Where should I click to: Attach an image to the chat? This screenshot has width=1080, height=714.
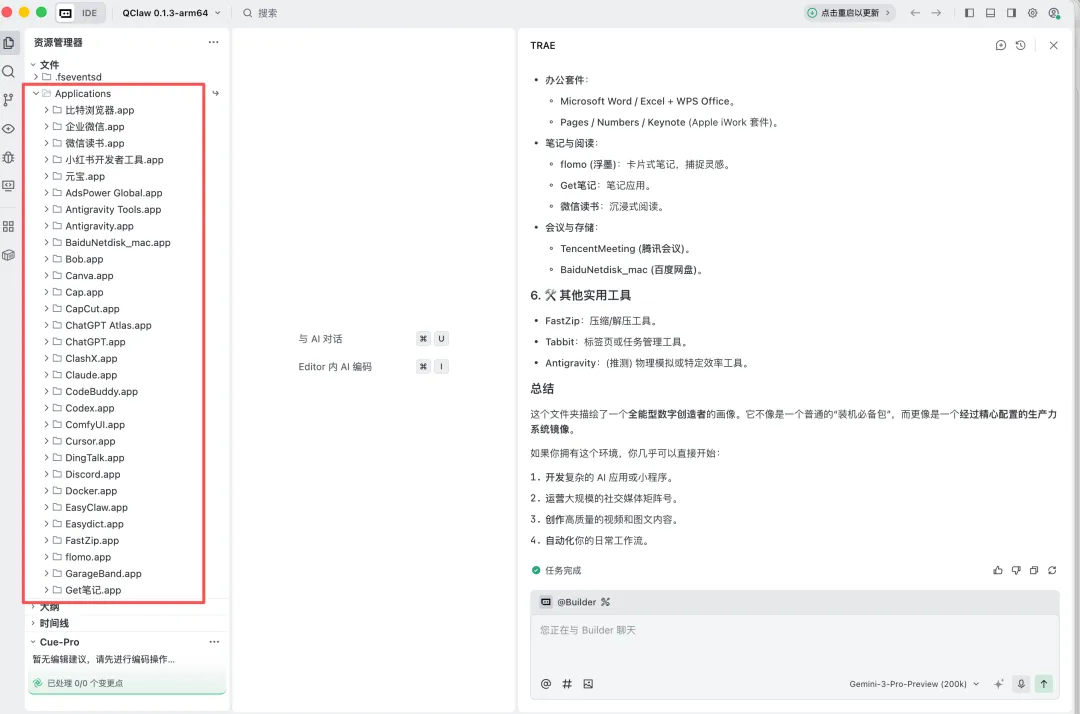pos(588,684)
